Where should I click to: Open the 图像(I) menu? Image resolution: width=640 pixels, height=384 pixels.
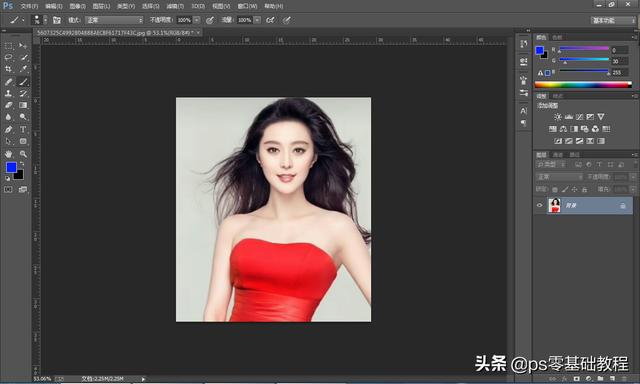click(x=78, y=6)
